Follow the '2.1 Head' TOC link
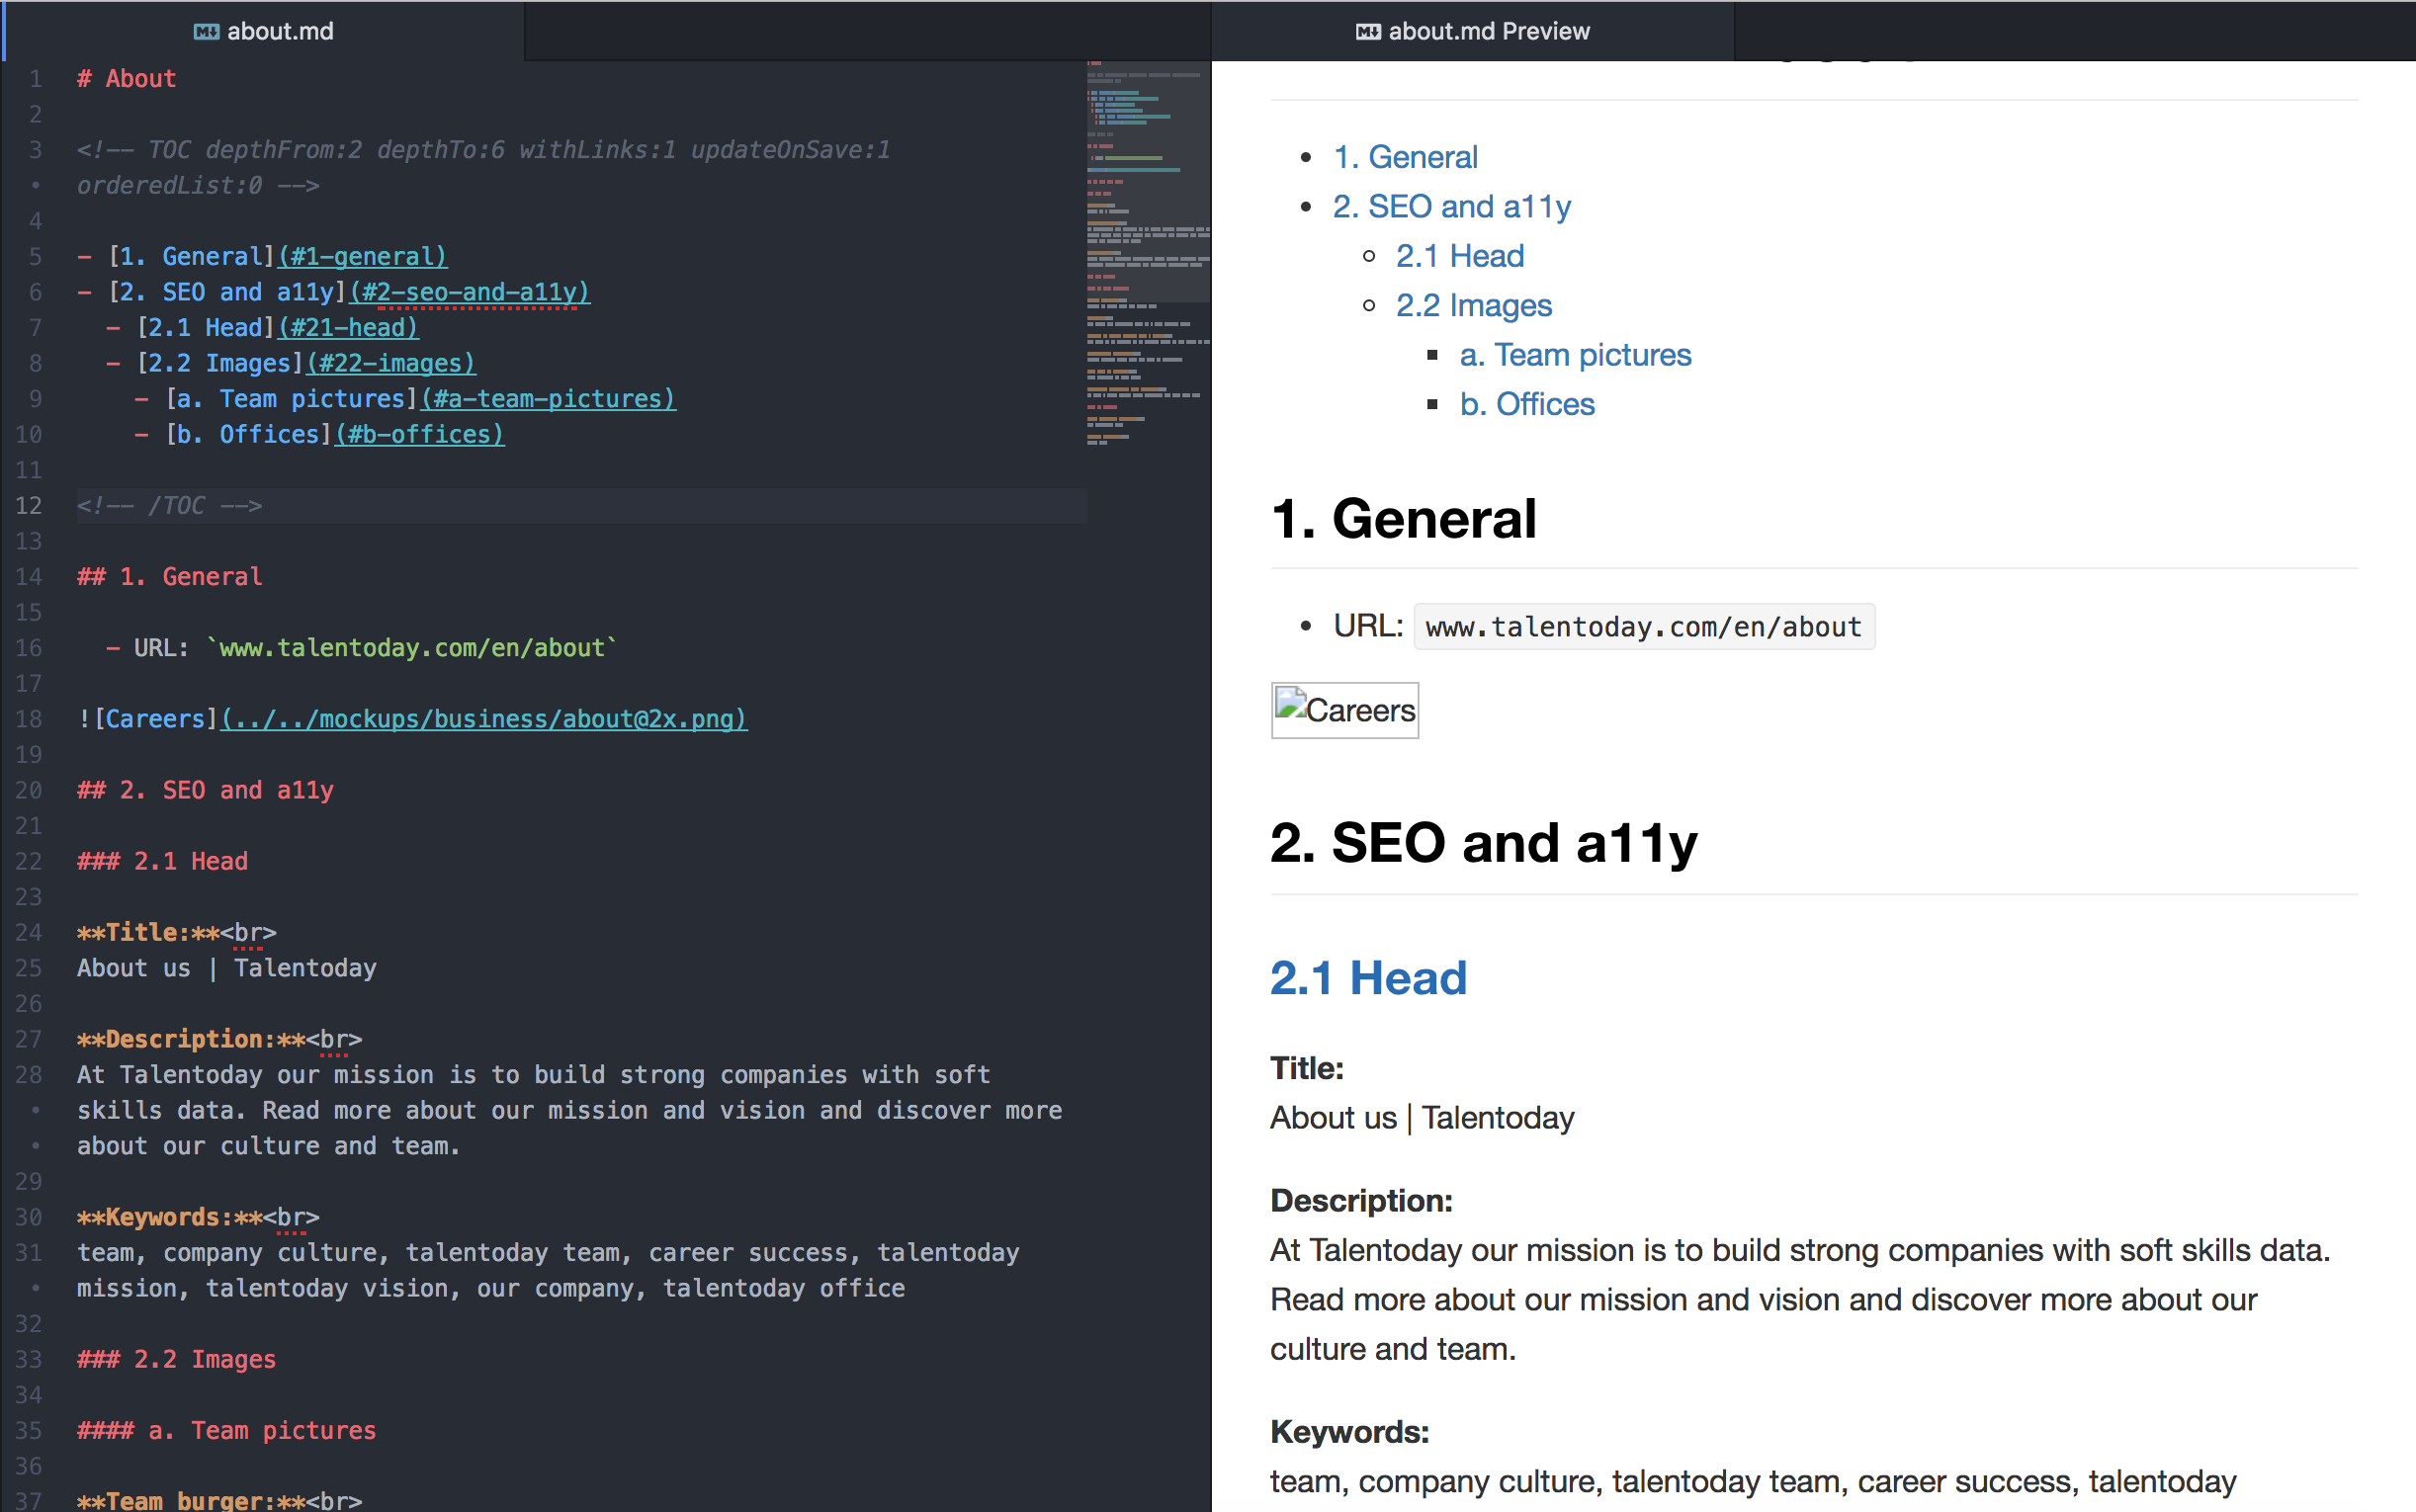Screen dimensions: 2416x1512 [x=1459, y=256]
